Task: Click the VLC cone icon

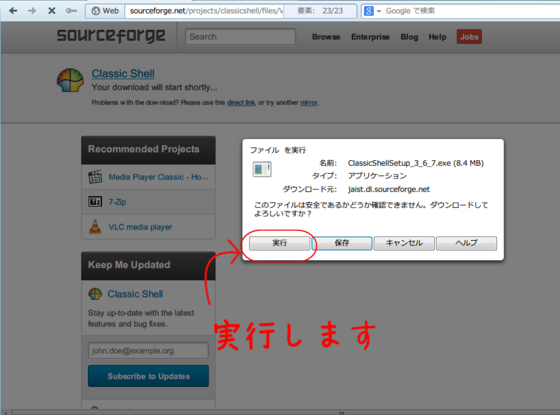Action: 95,227
